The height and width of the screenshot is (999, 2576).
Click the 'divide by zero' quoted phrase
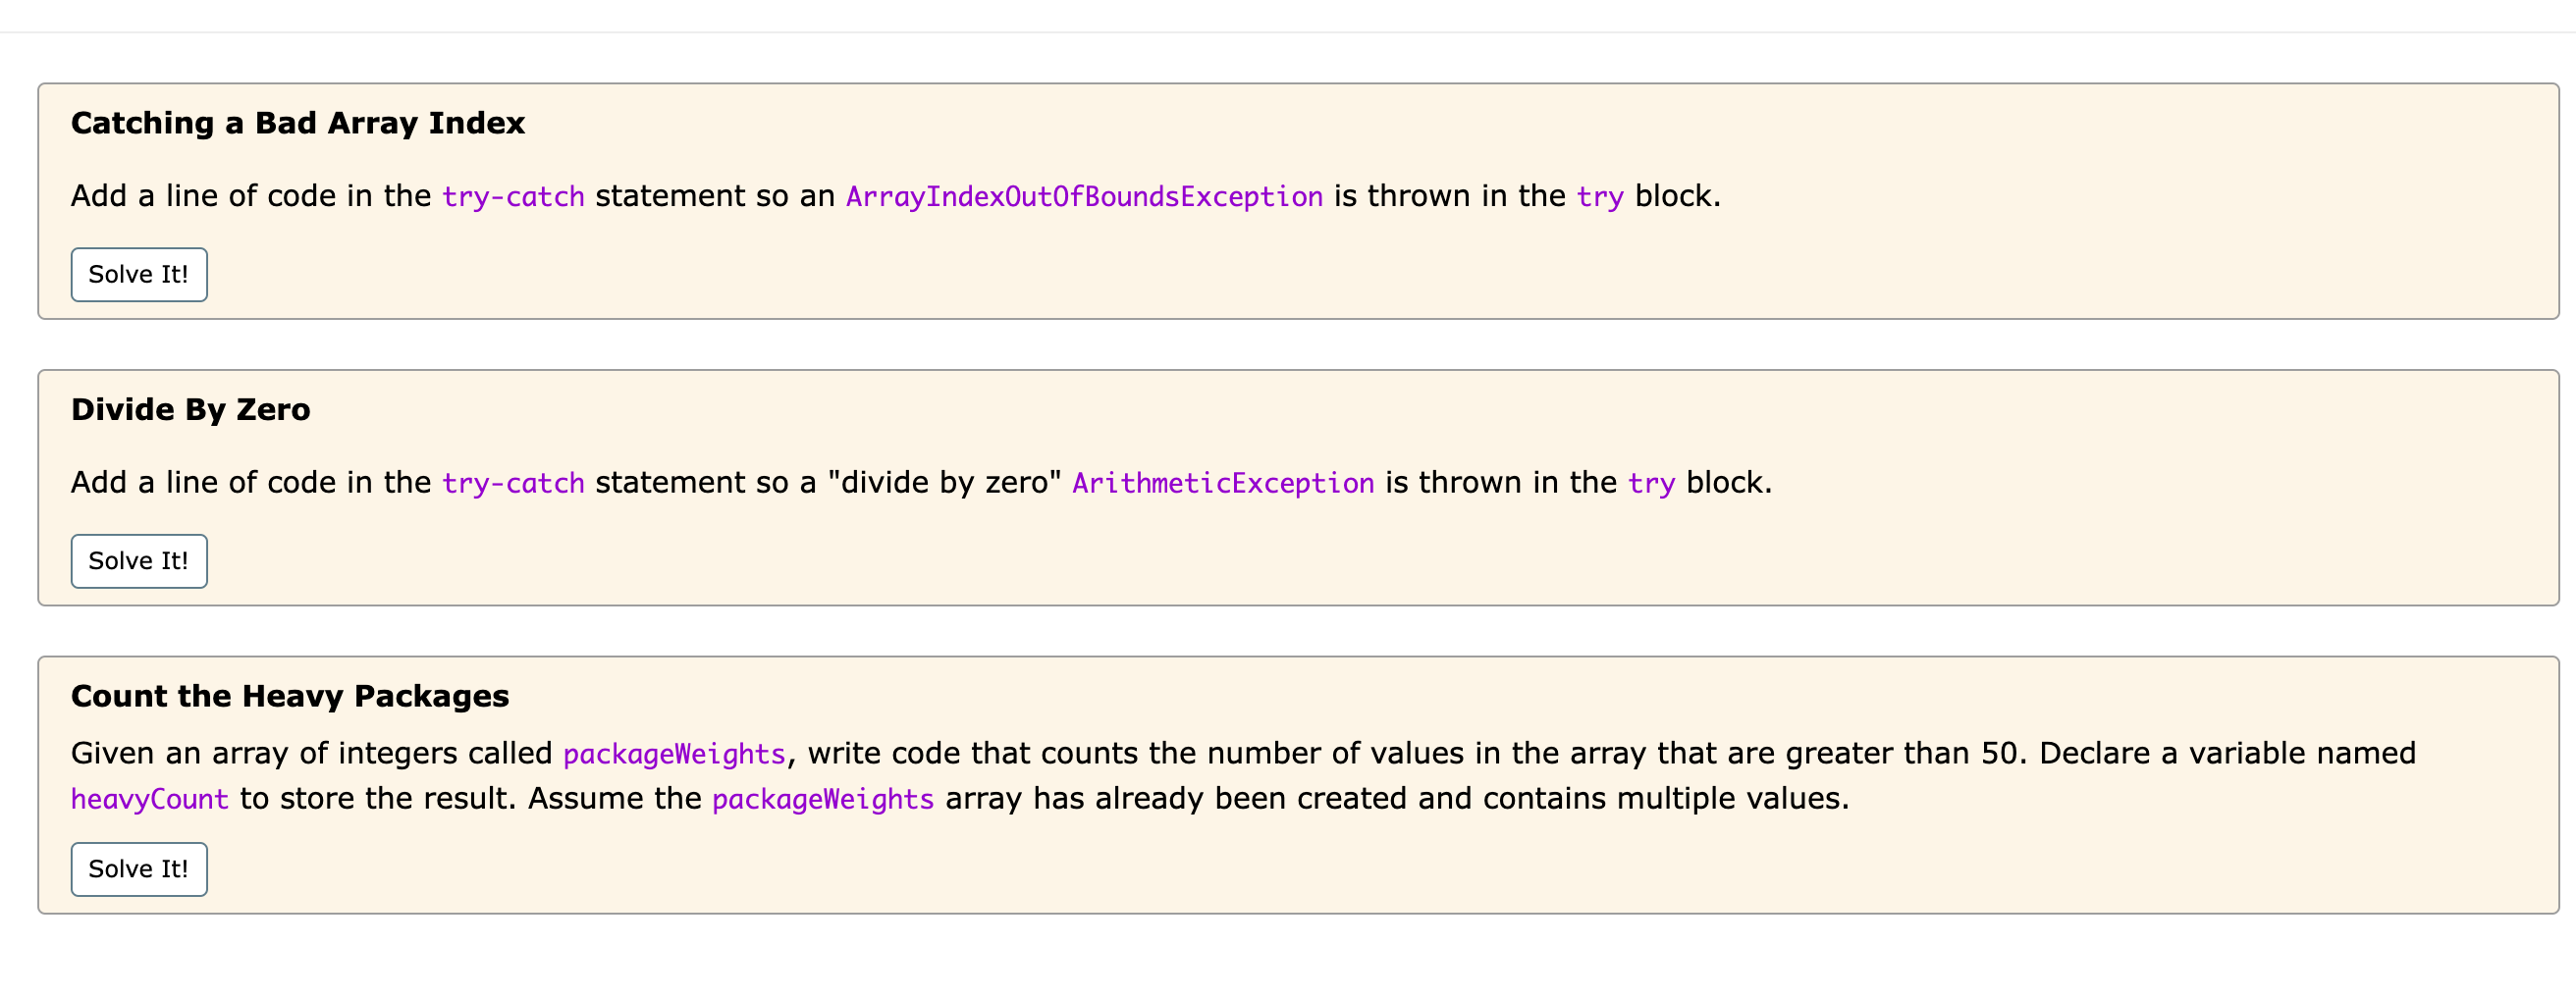pos(944,483)
